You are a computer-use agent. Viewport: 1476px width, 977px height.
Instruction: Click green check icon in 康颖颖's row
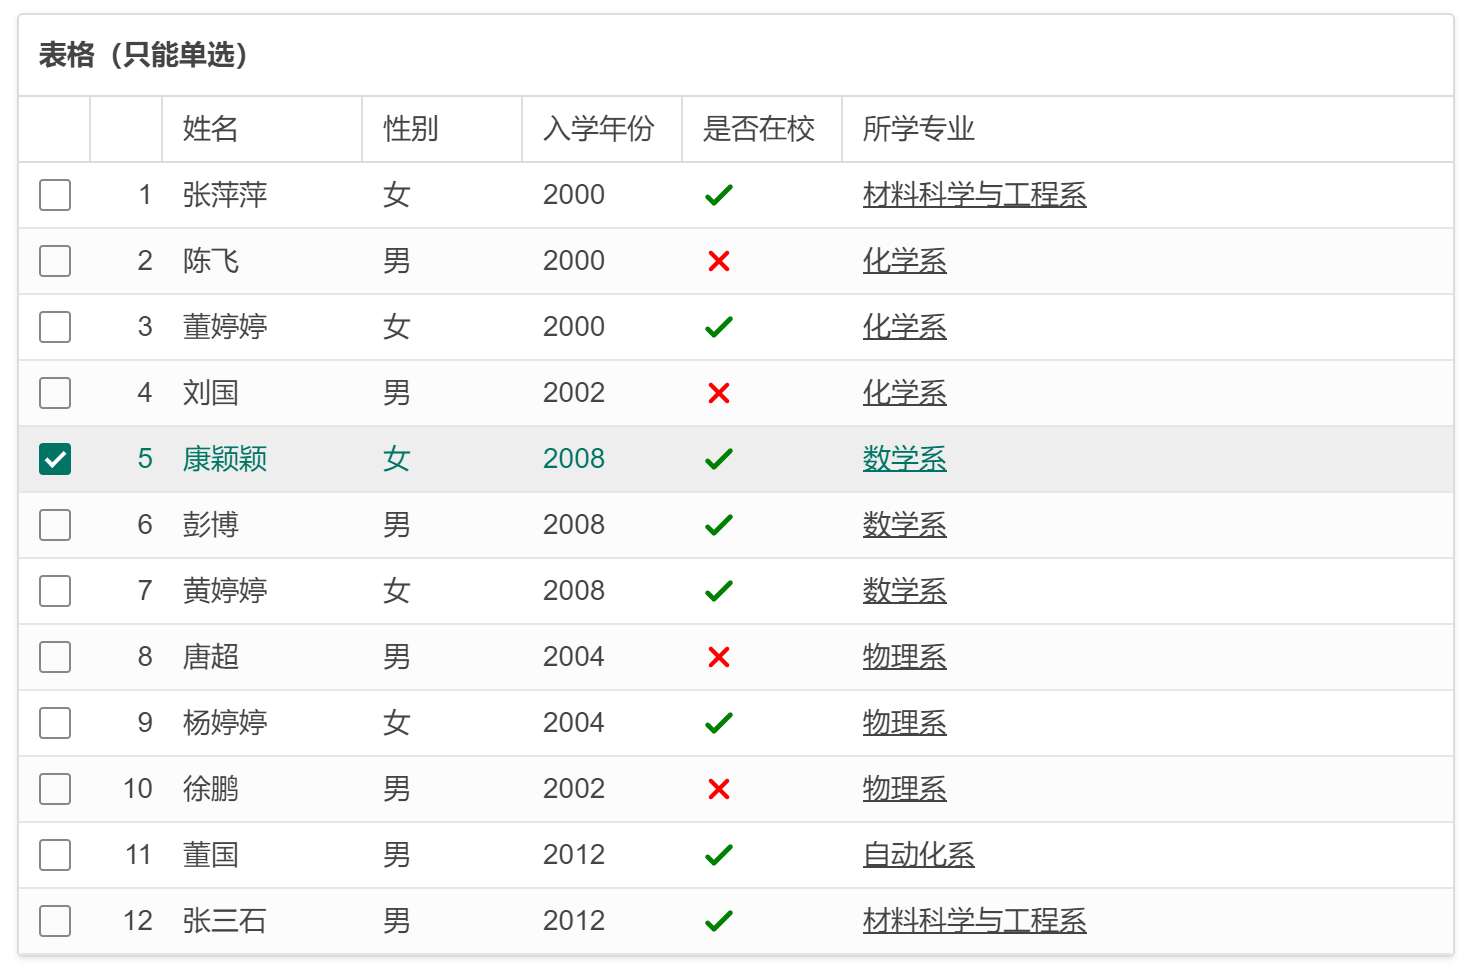point(719,459)
